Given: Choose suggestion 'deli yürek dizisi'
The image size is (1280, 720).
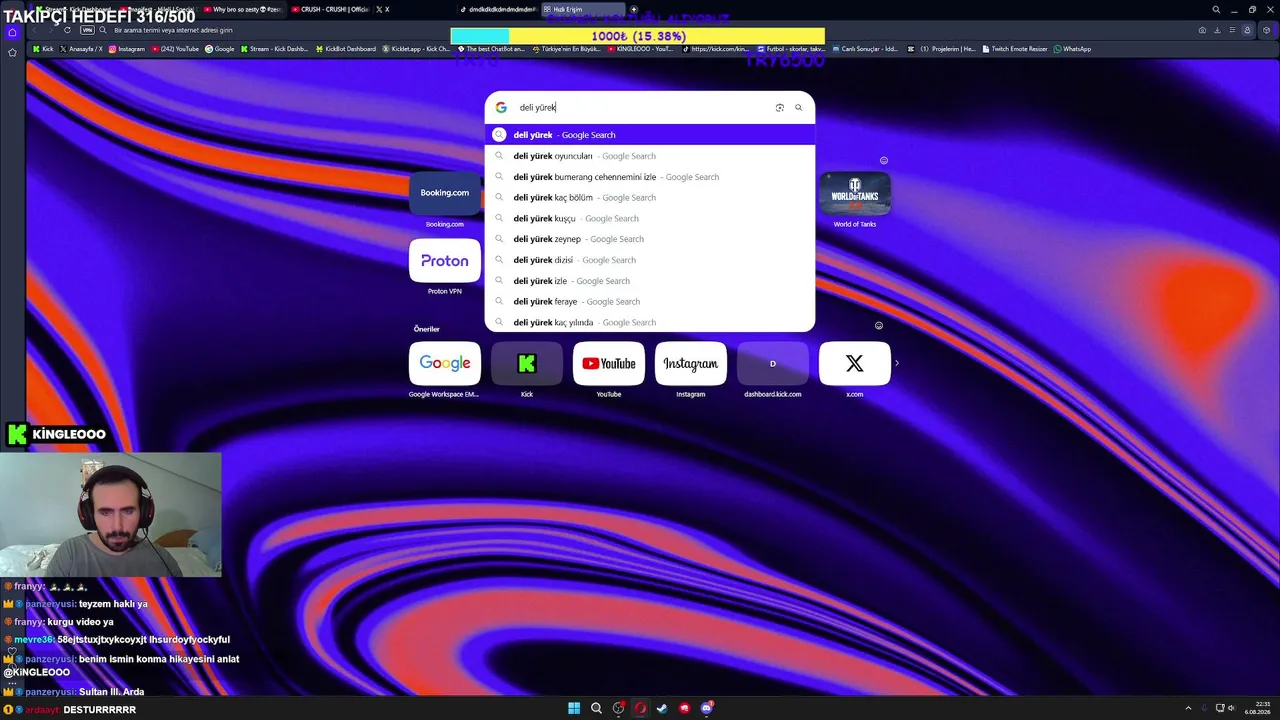Looking at the screenshot, I should point(650,260).
